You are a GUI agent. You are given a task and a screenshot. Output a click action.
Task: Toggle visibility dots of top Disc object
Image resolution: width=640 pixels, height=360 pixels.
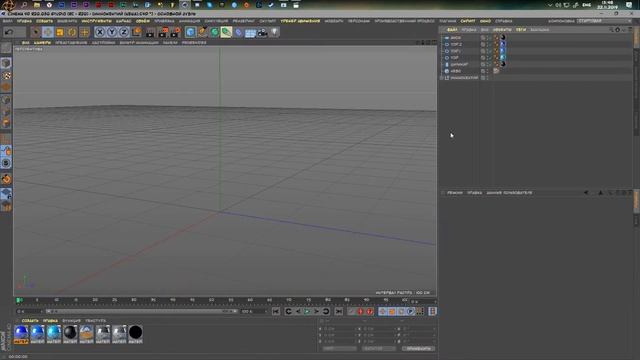488,38
